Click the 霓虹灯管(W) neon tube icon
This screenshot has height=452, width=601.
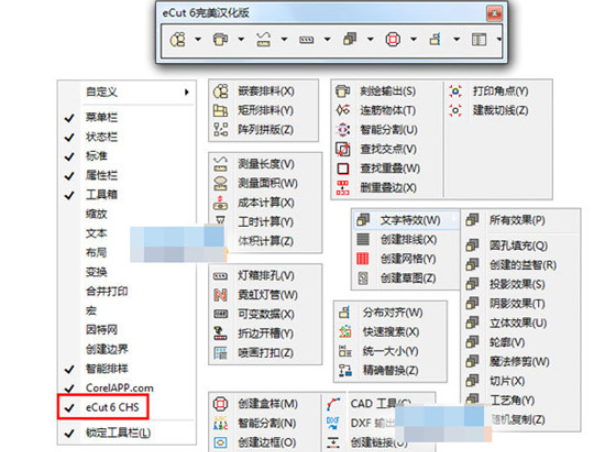pyautogui.click(x=220, y=295)
